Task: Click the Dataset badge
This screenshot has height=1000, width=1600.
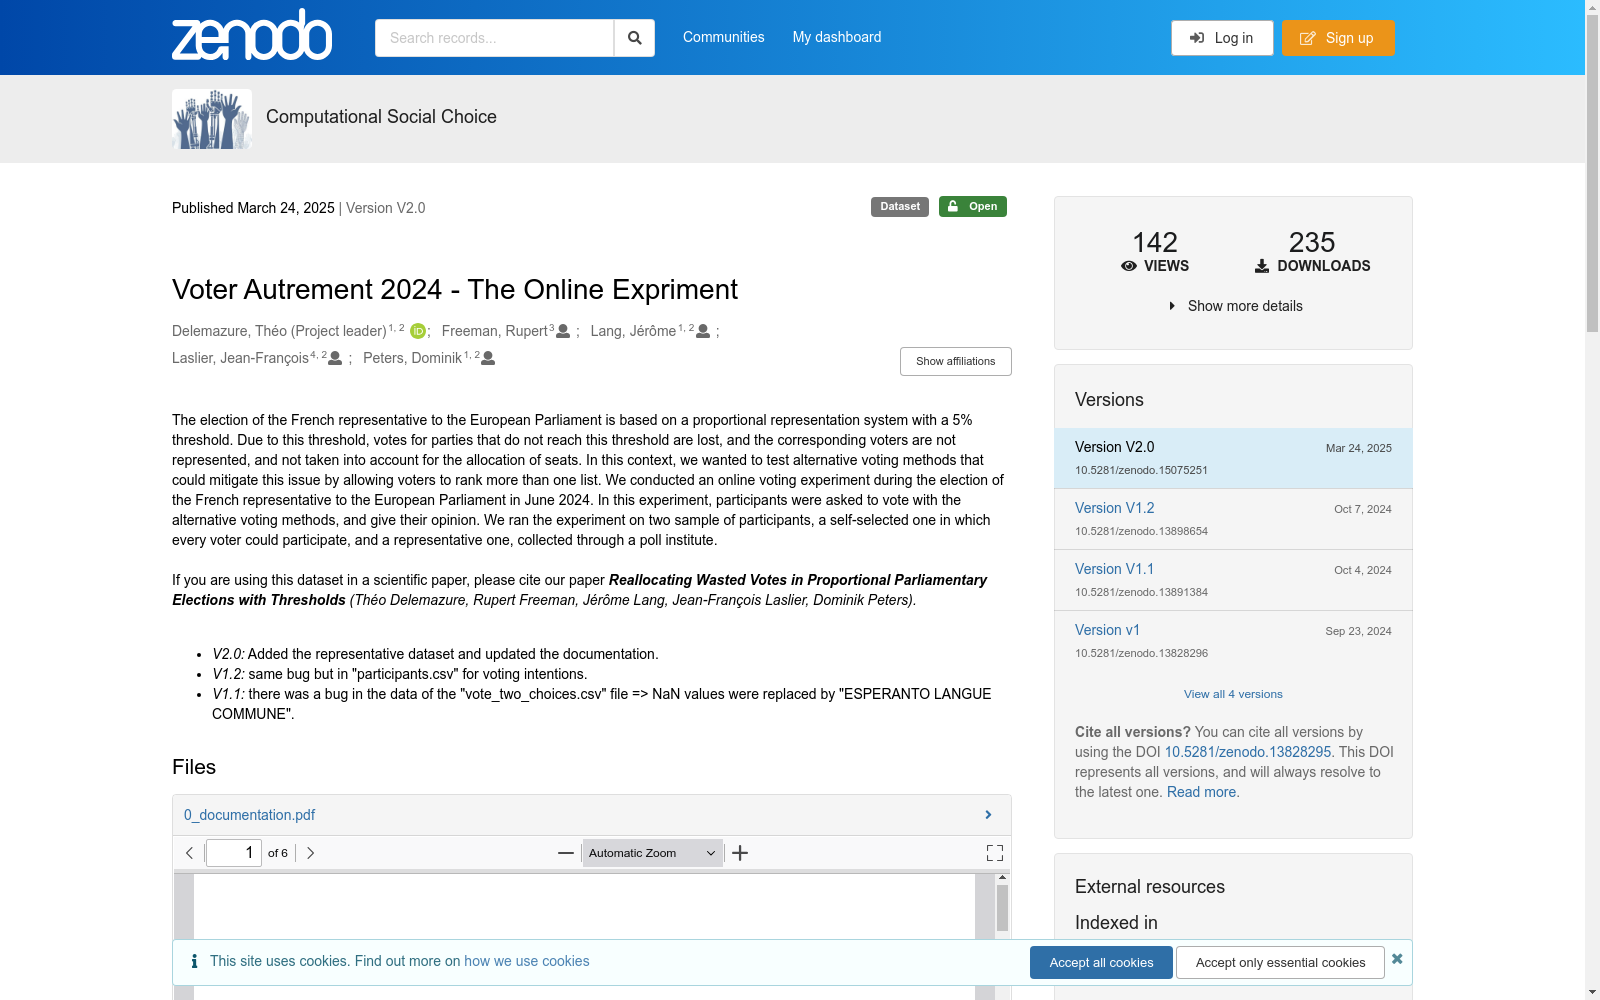Action: click(x=900, y=207)
